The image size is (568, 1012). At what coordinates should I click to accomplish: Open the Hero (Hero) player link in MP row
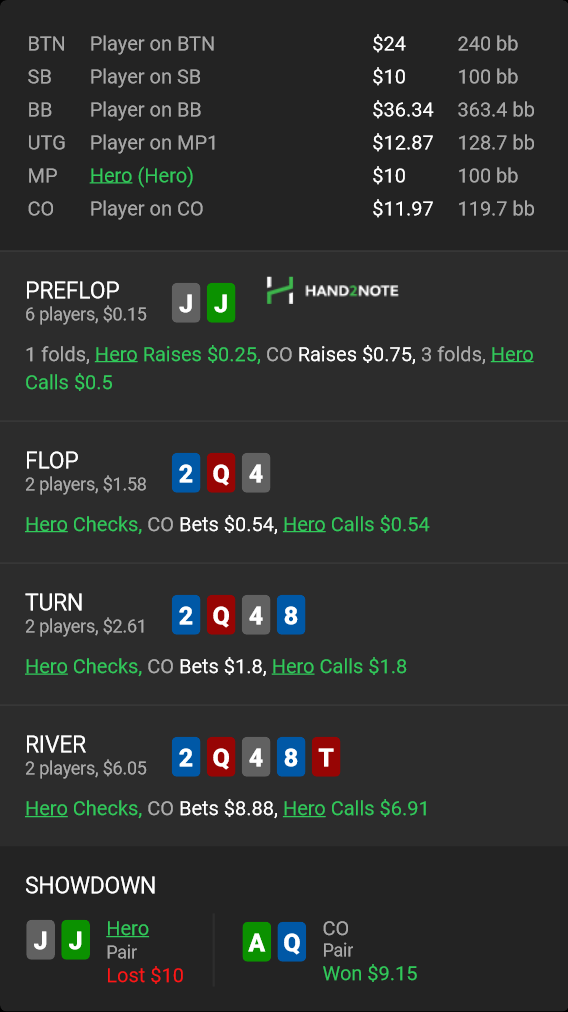pyautogui.click(x=141, y=176)
